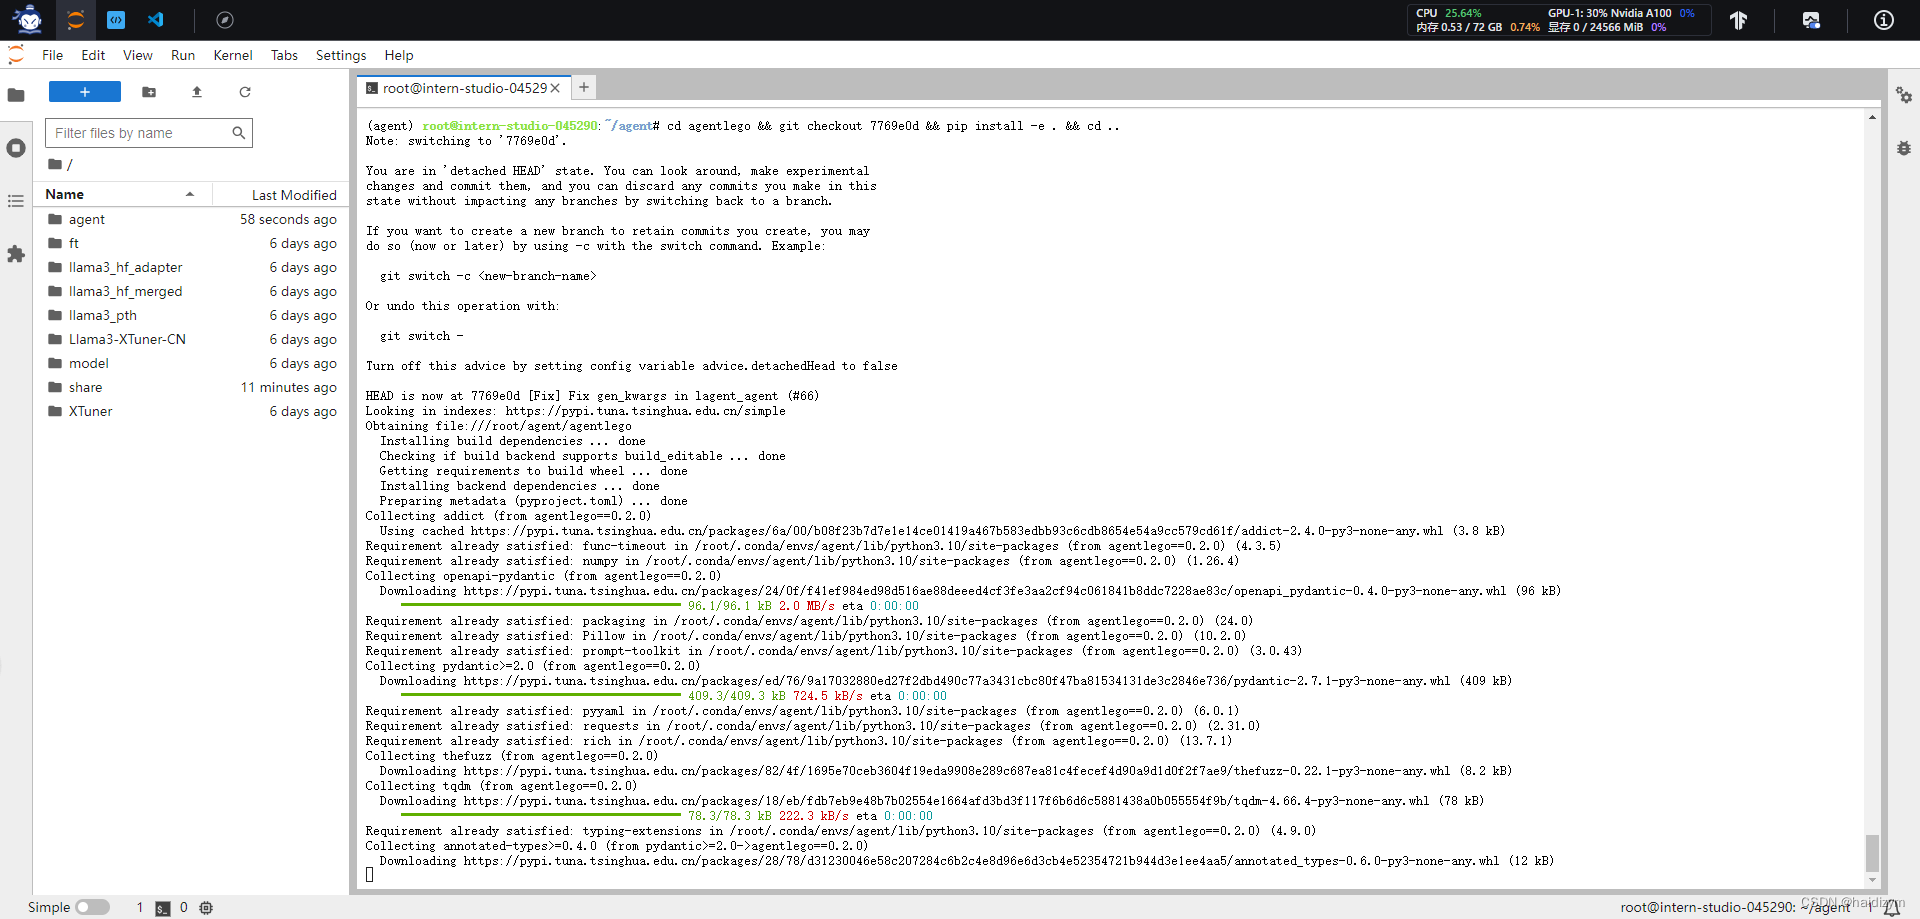The image size is (1920, 919).
Task: Select the XTuner folder
Action: coord(192,411)
